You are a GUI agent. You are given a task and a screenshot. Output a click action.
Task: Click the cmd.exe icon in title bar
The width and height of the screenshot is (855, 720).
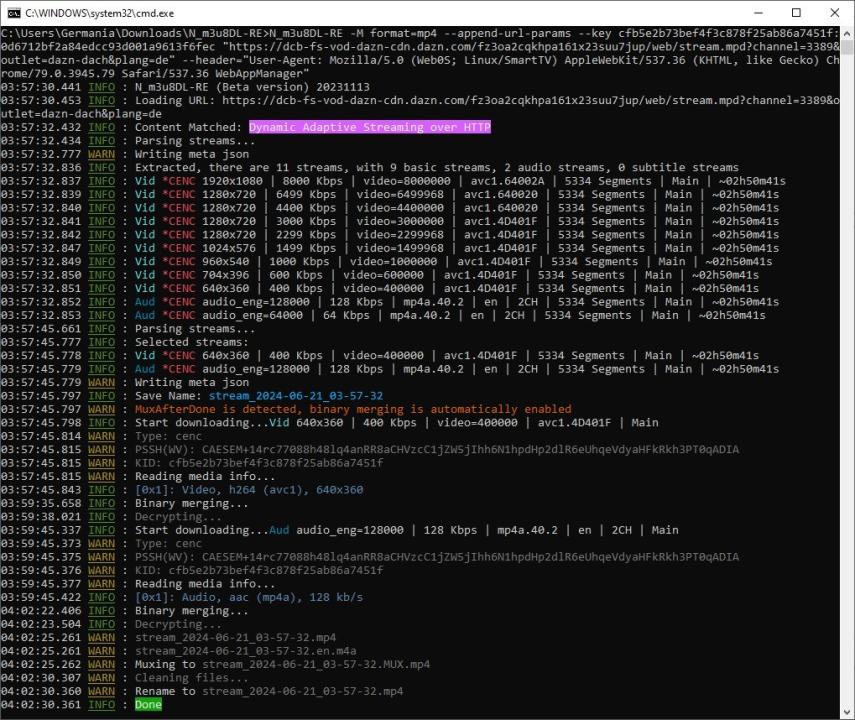[13, 13]
